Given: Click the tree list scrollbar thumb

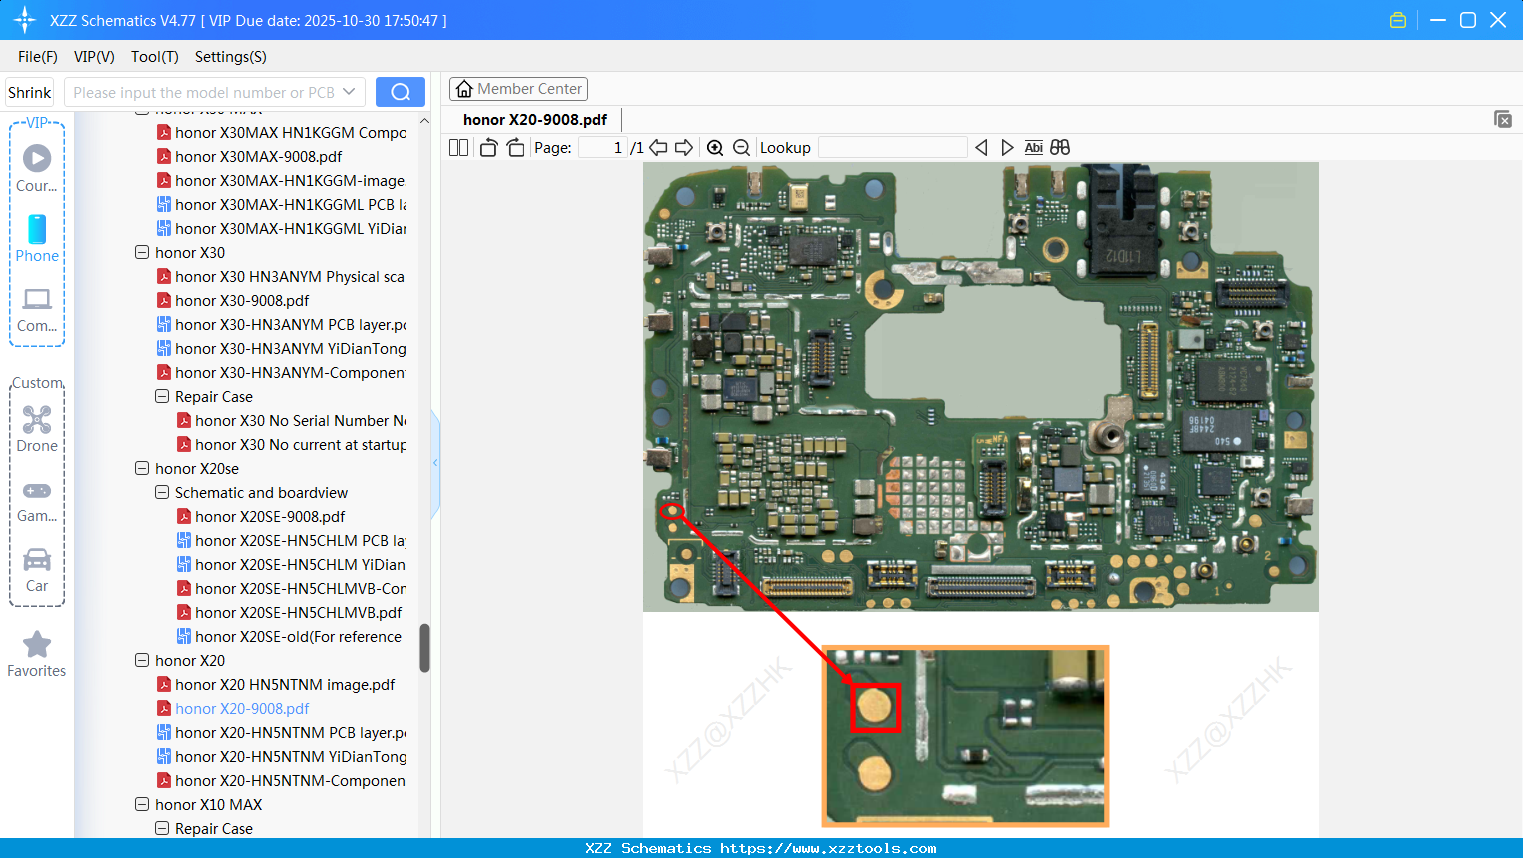Looking at the screenshot, I should (424, 649).
